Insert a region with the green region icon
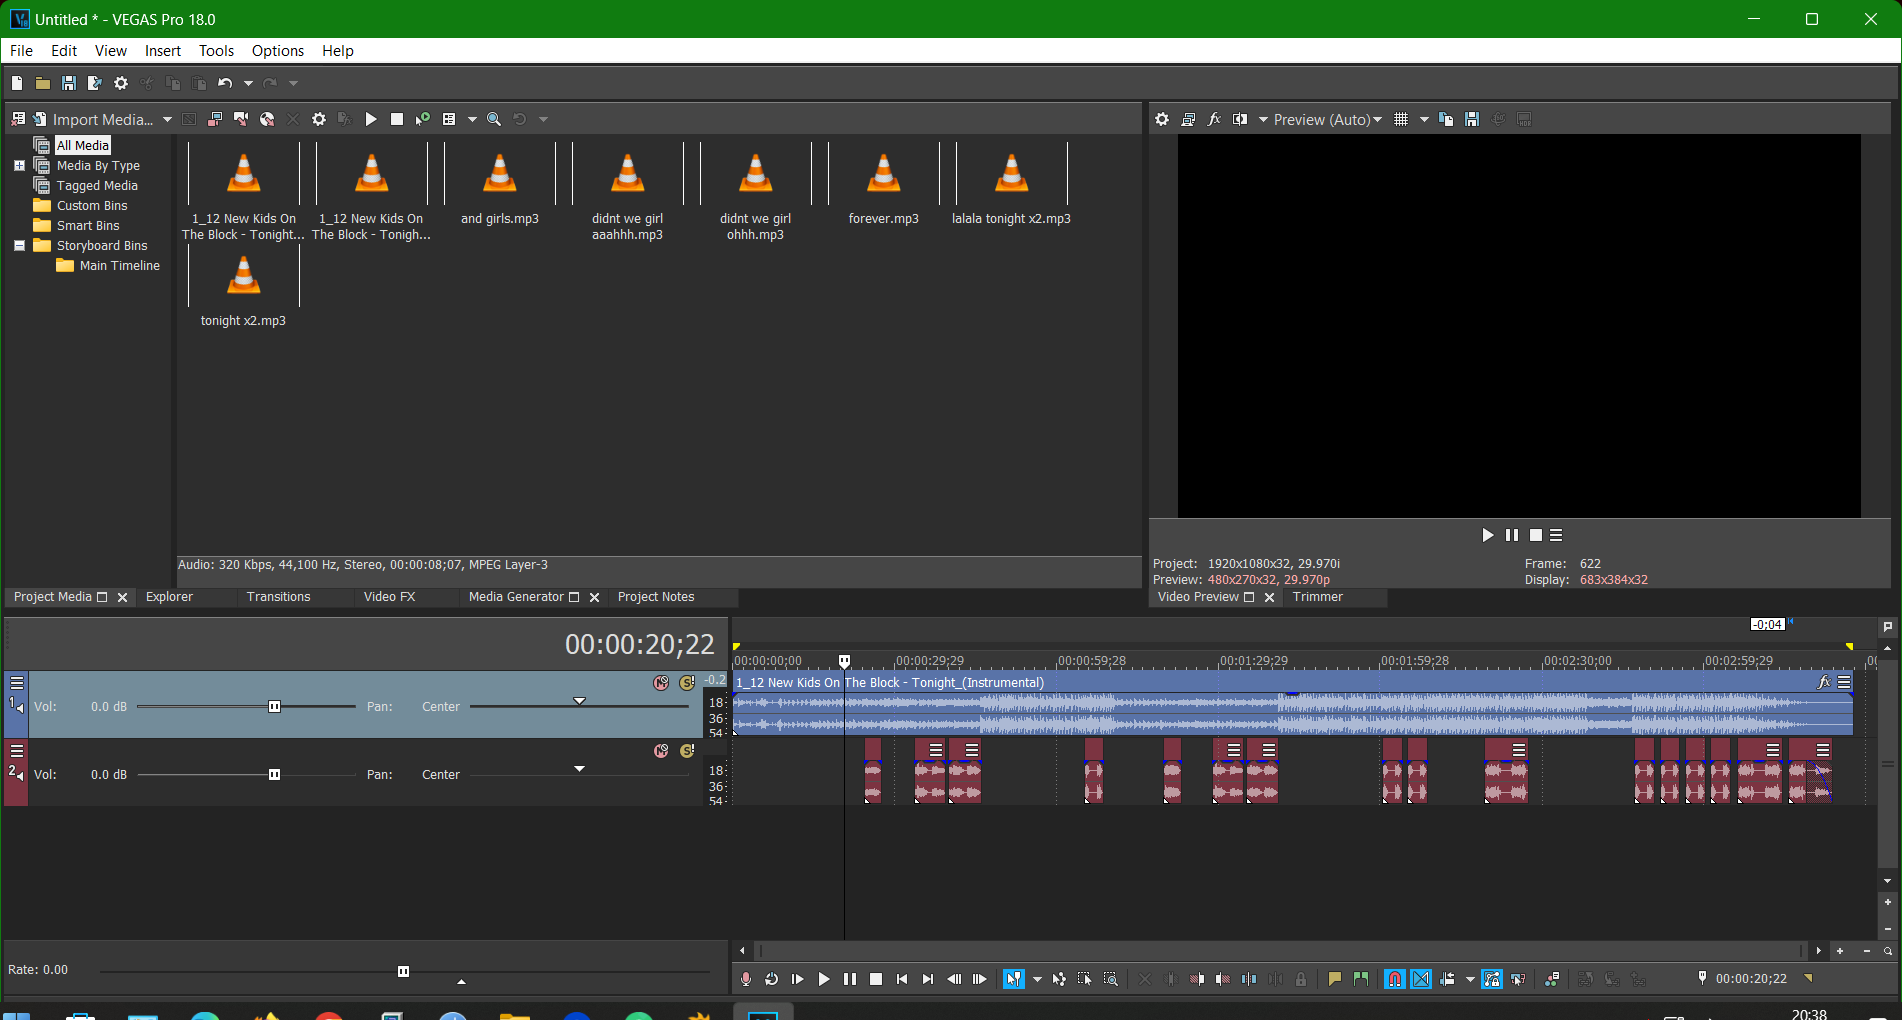Image resolution: width=1902 pixels, height=1020 pixels. coord(1361,979)
